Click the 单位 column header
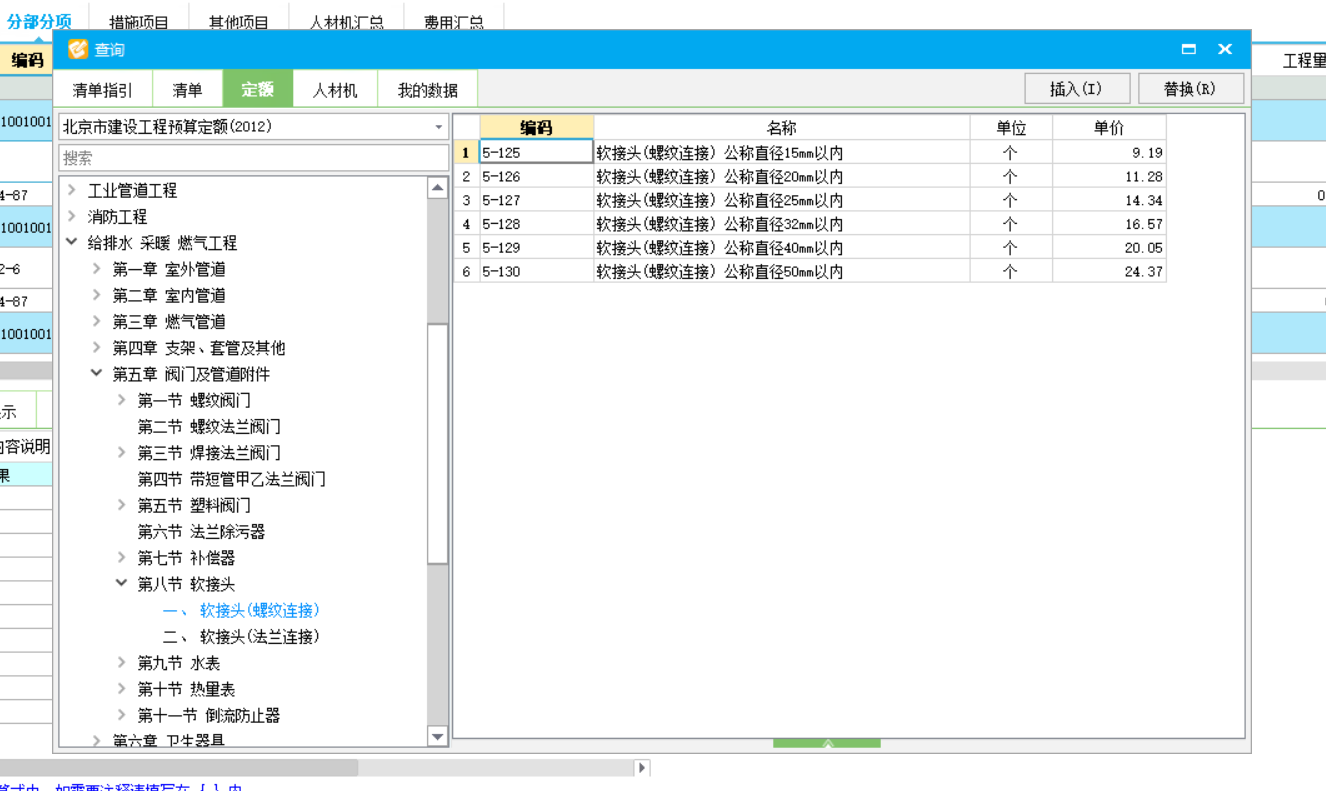 click(x=1011, y=127)
